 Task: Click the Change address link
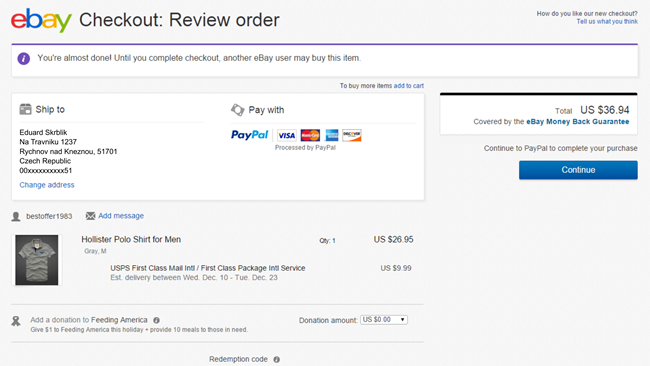47,185
